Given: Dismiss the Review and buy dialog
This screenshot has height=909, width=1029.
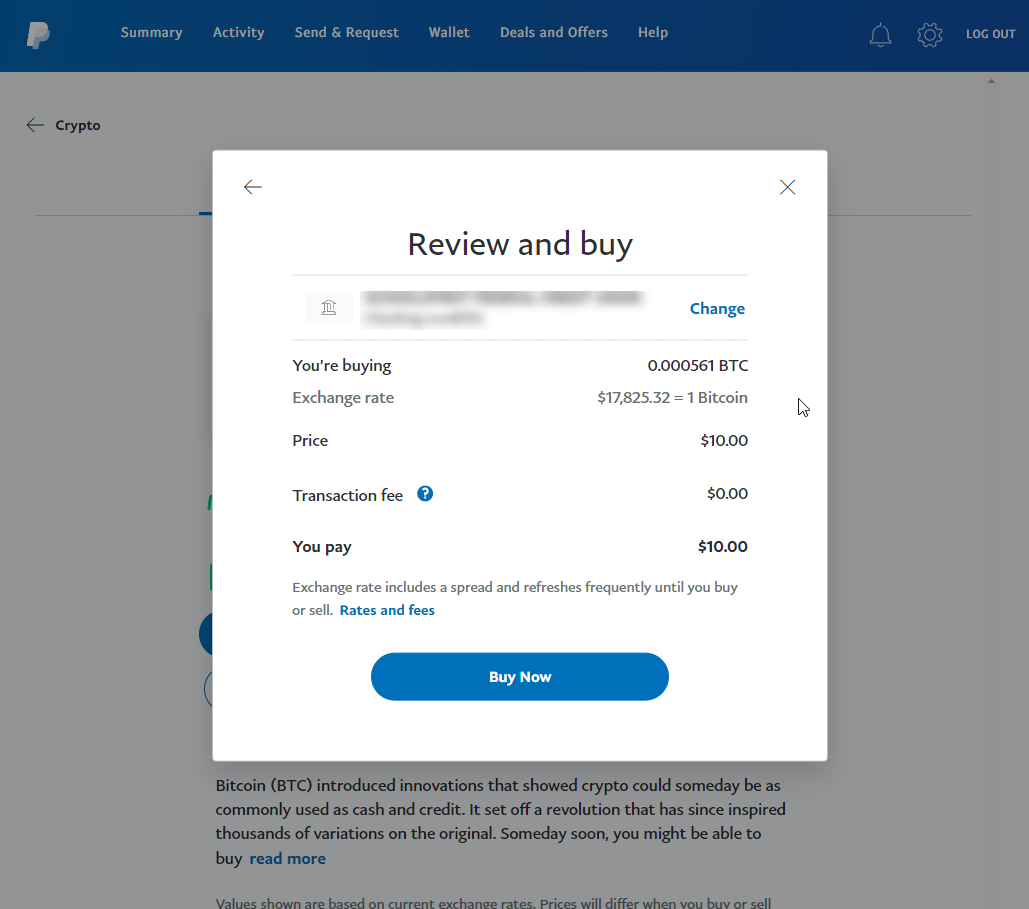Looking at the screenshot, I should click(787, 187).
